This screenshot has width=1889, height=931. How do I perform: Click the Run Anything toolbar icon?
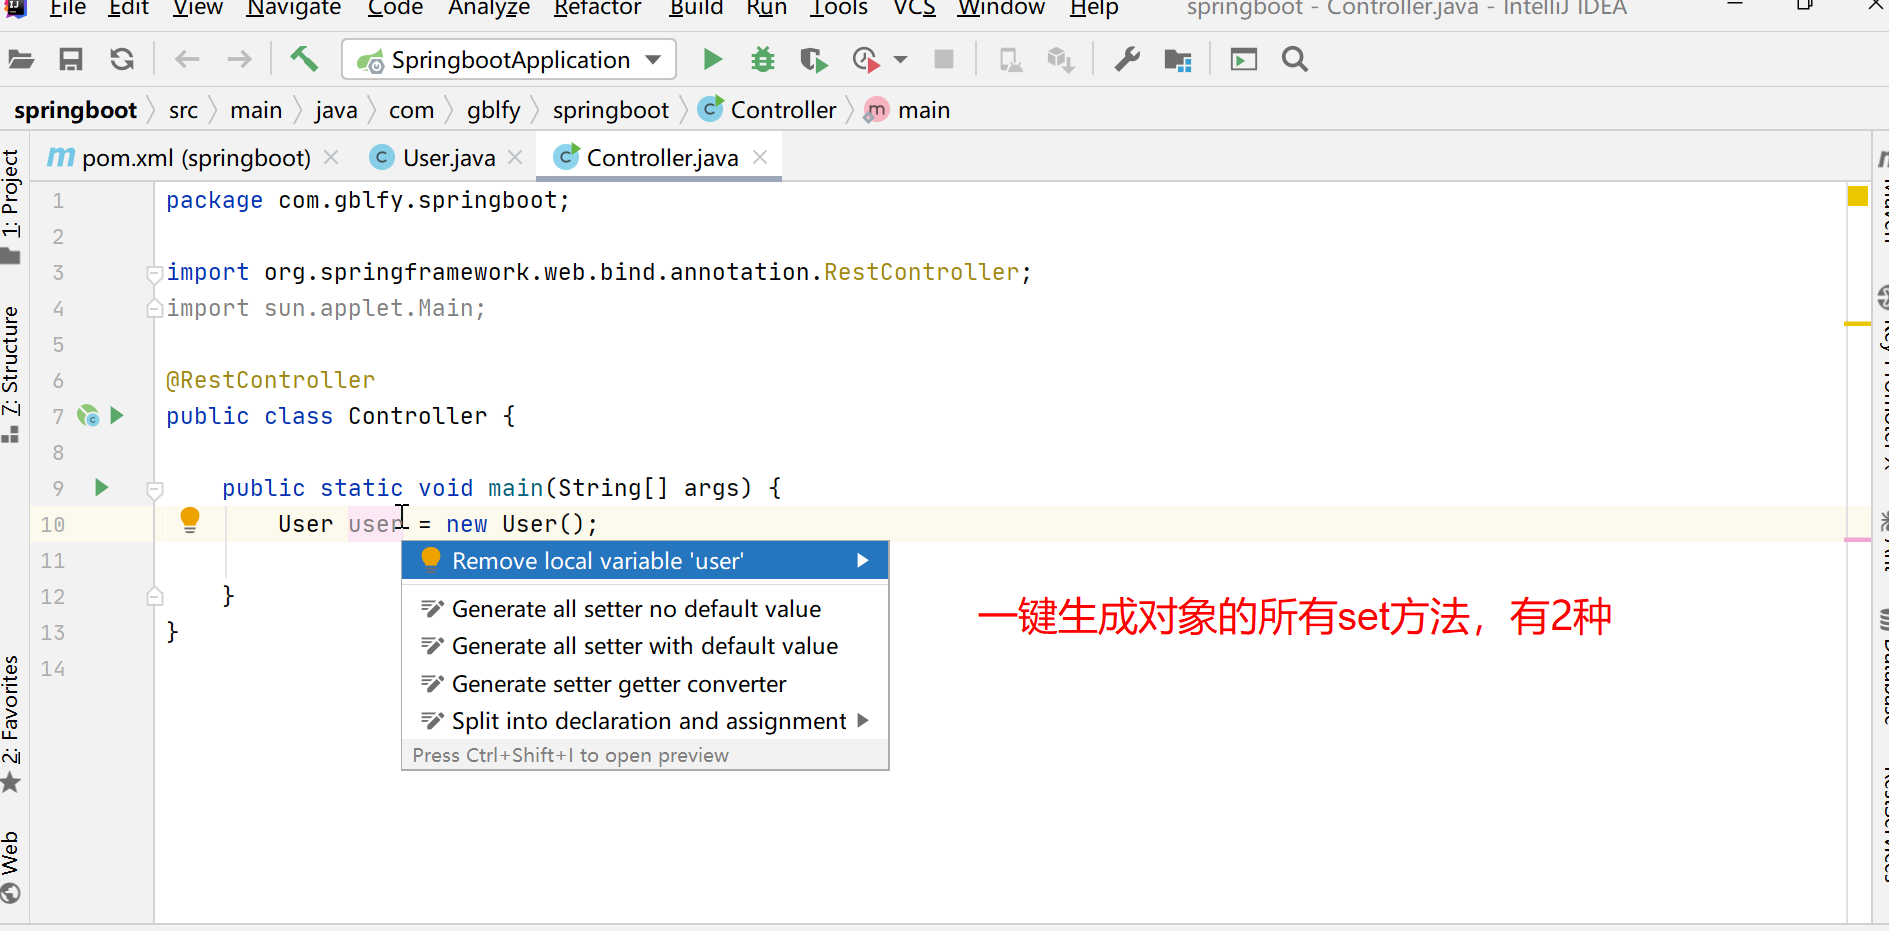(1244, 60)
